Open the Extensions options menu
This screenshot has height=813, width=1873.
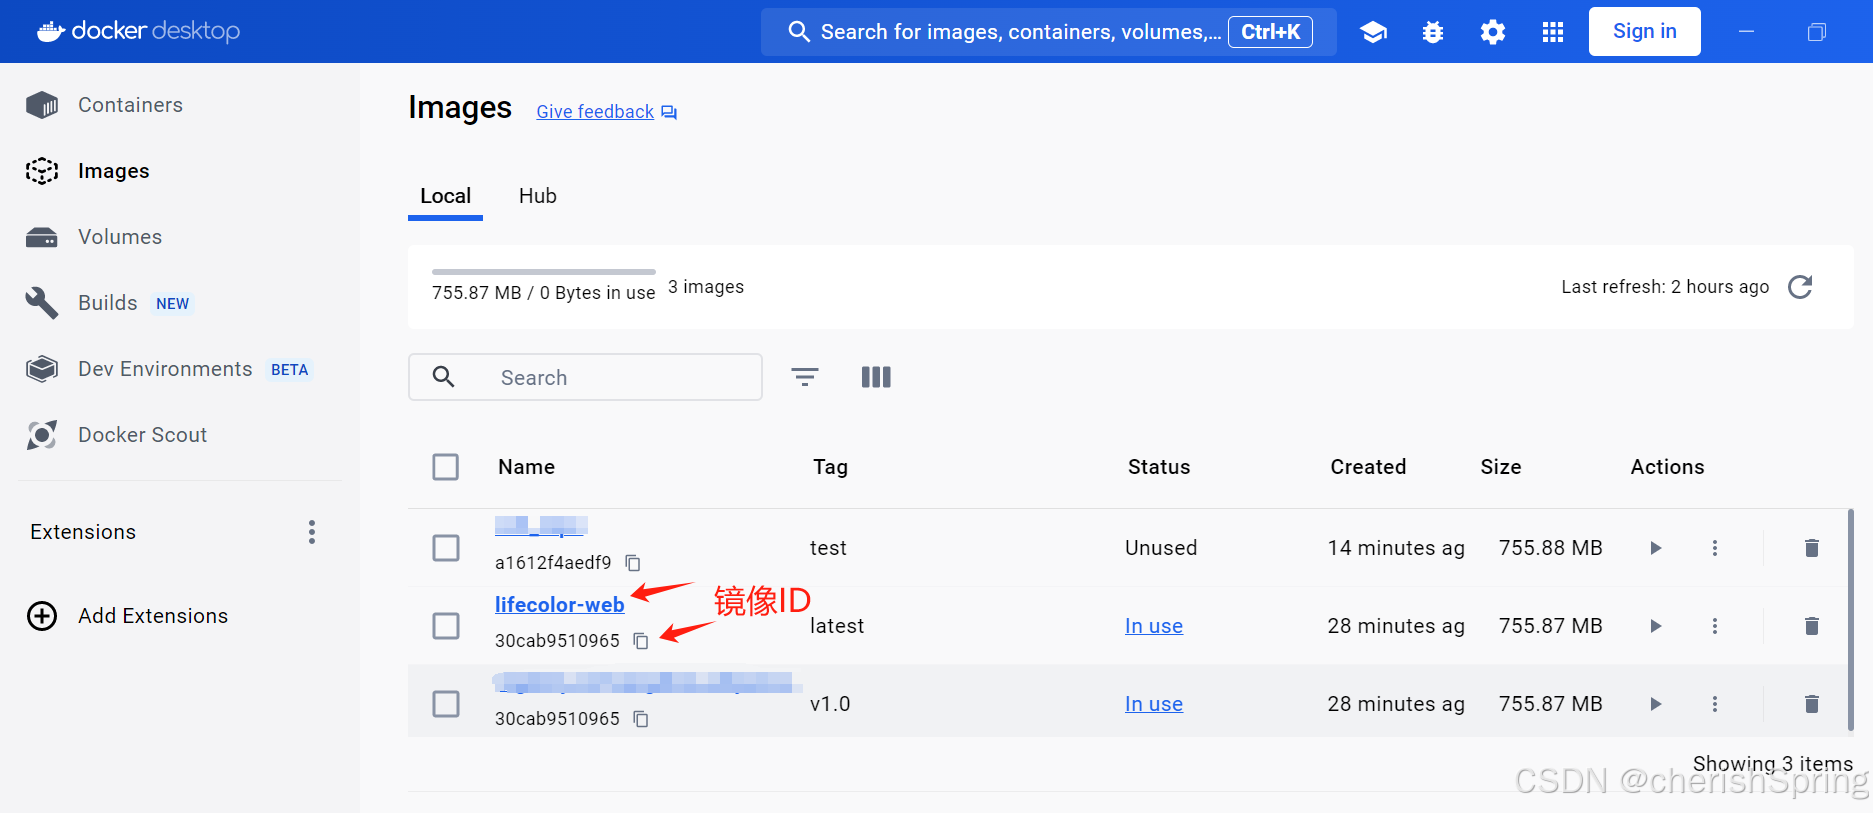(x=312, y=532)
